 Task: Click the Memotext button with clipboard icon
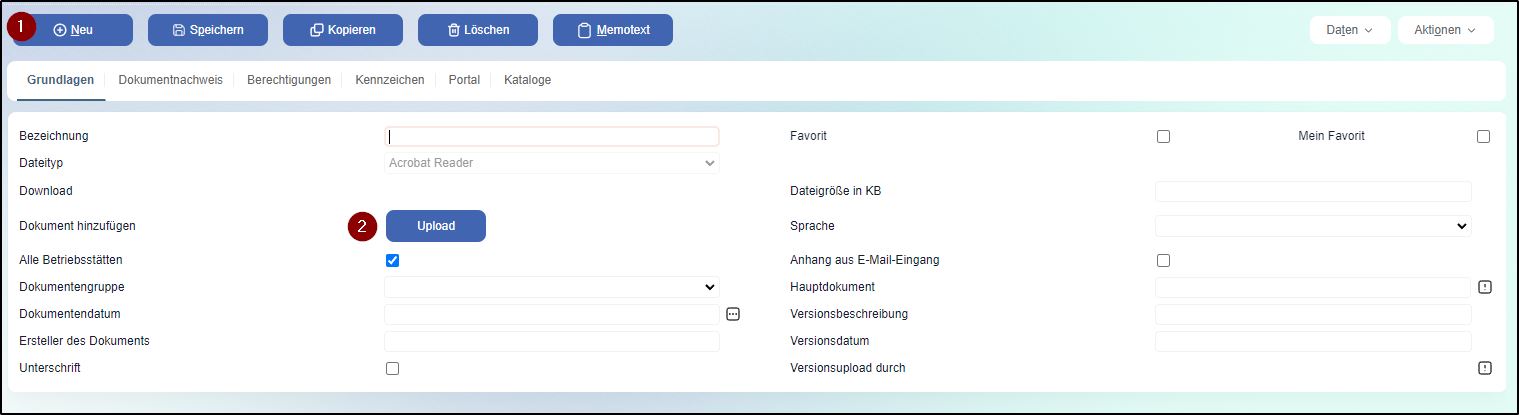pyautogui.click(x=613, y=30)
